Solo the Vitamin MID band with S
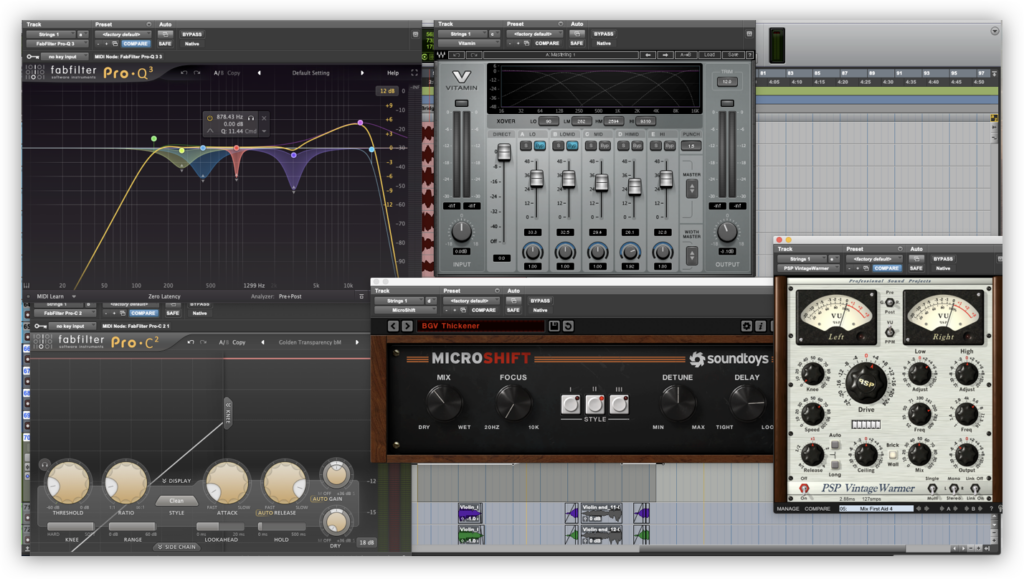 pyautogui.click(x=591, y=146)
